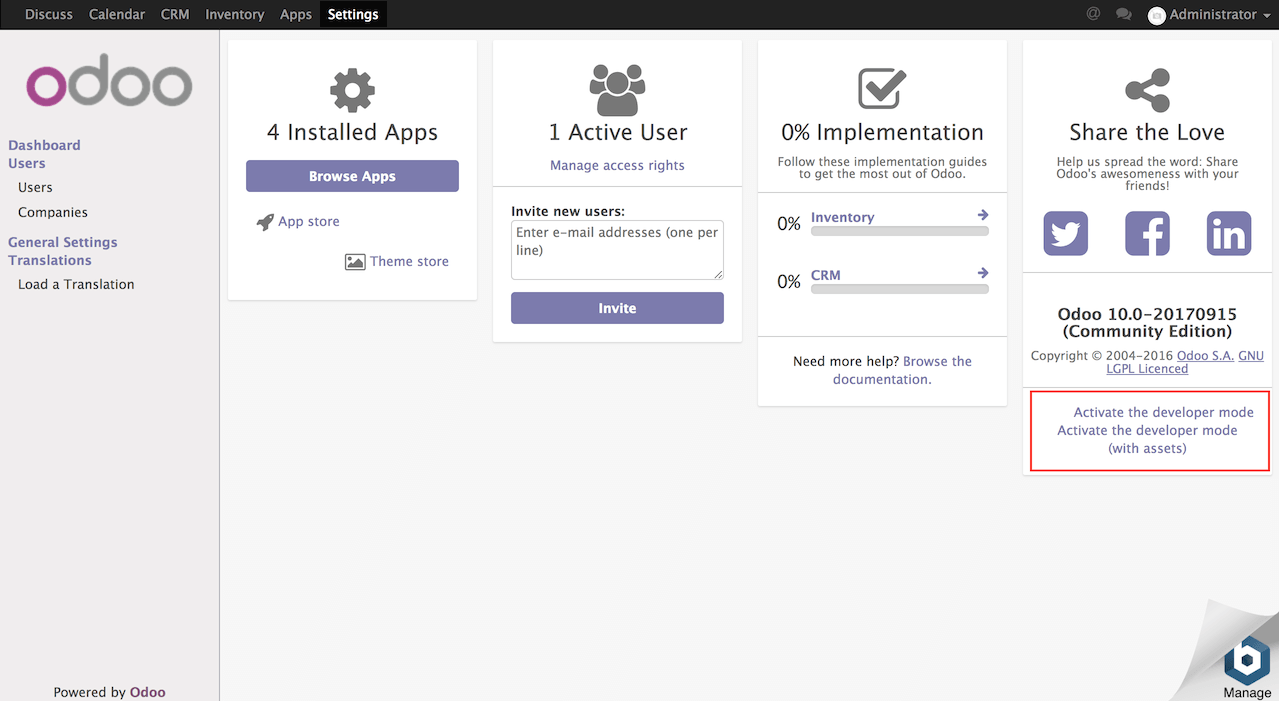This screenshot has width=1279, height=701.
Task: Open the Inventory menu in top bar
Action: click(235, 14)
